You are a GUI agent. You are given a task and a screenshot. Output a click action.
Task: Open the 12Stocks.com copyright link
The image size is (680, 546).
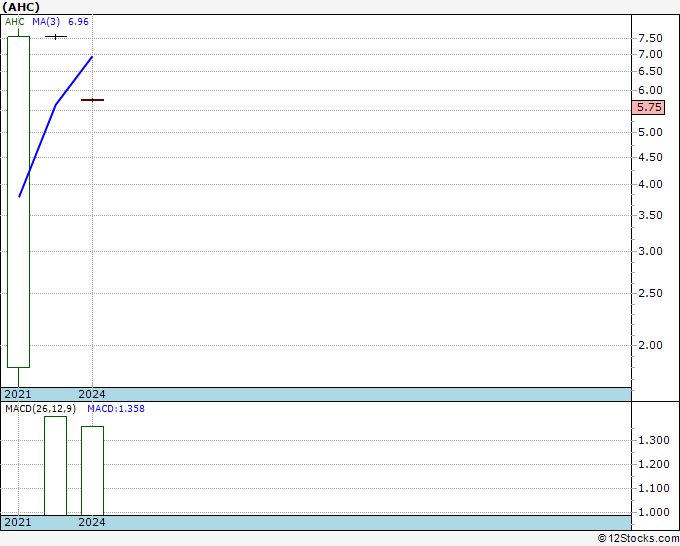point(638,538)
